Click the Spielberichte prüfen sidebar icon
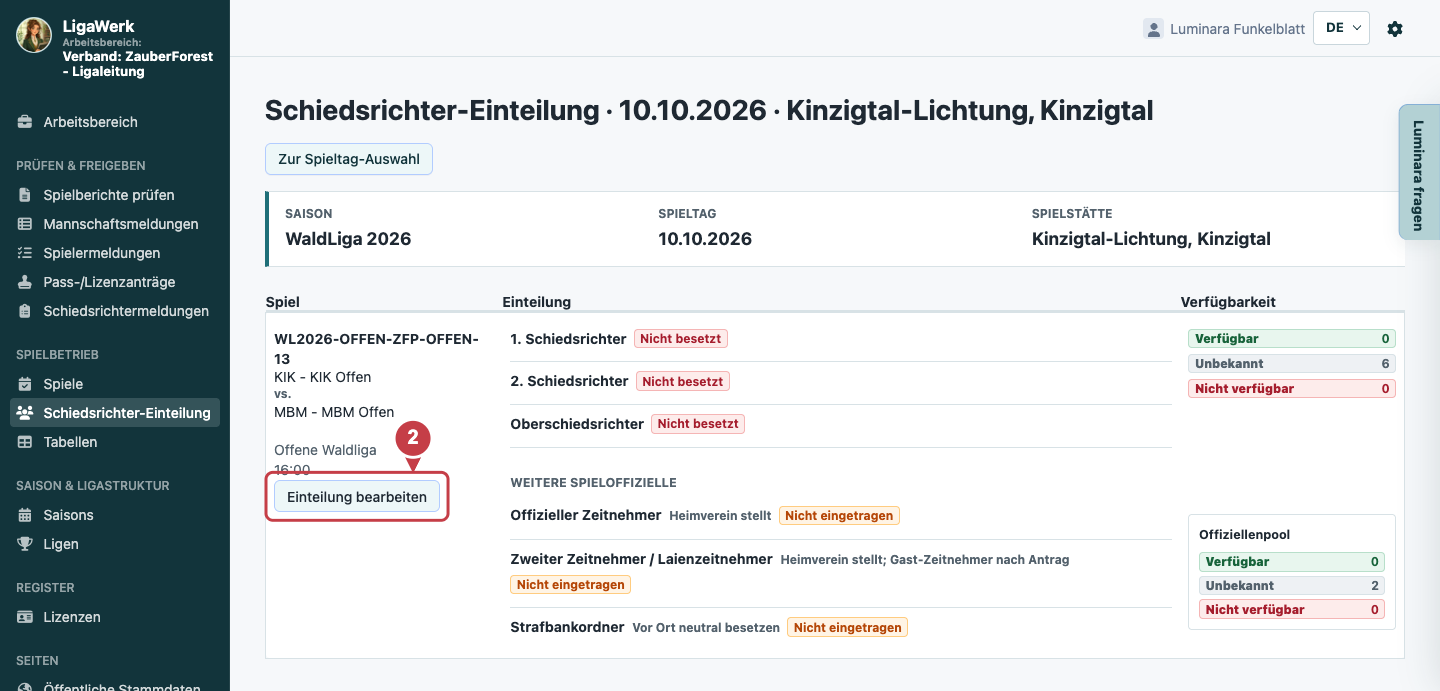The height and width of the screenshot is (691, 1440). [25, 195]
